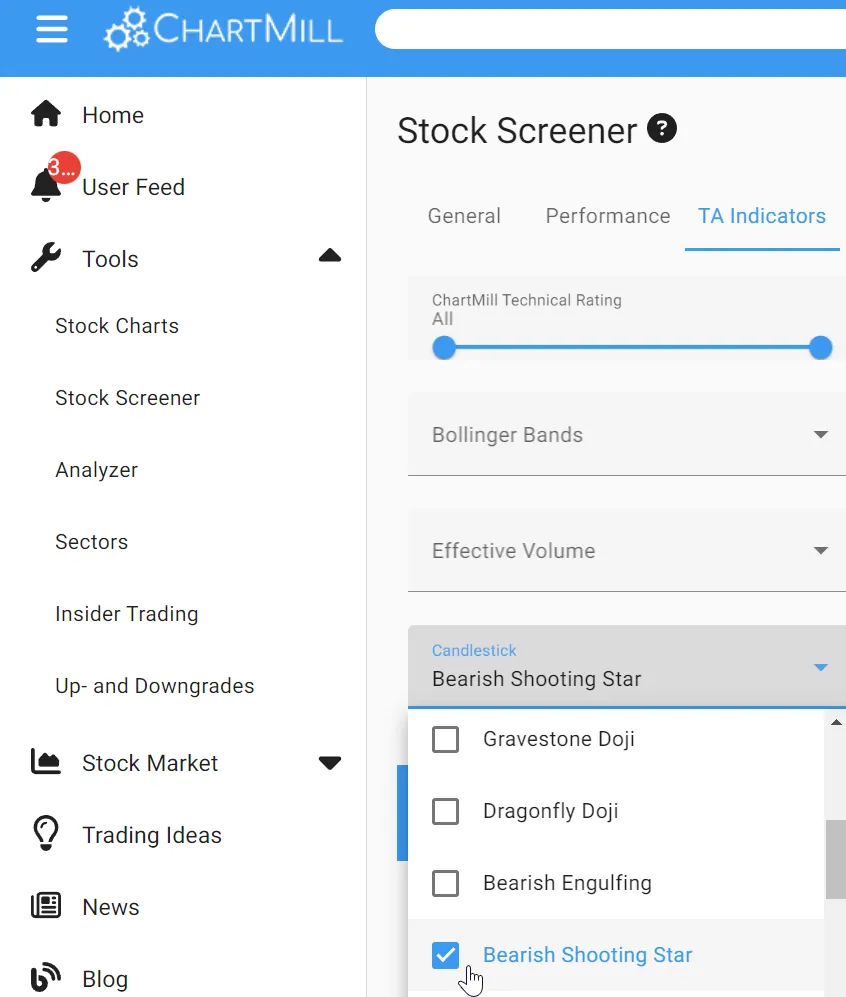The image size is (846, 997).
Task: Open Stock Screener help question mark
Action: click(x=662, y=129)
